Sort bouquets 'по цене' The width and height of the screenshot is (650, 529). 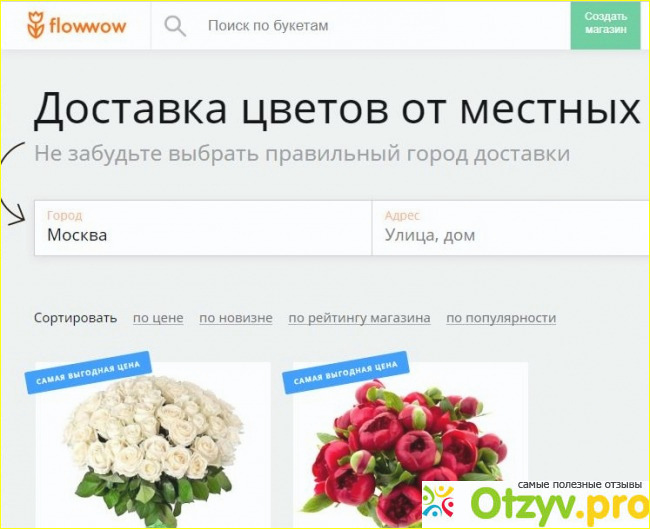click(x=158, y=318)
